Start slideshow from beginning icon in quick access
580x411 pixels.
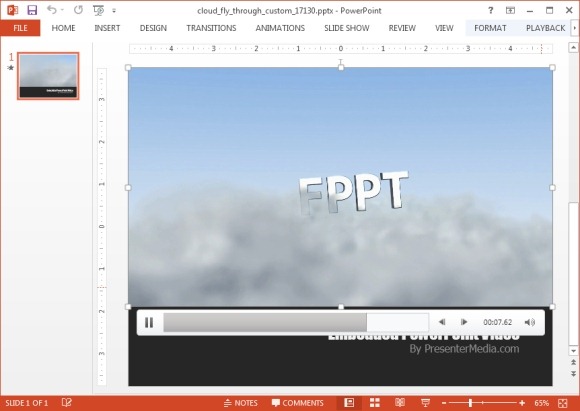pos(98,10)
